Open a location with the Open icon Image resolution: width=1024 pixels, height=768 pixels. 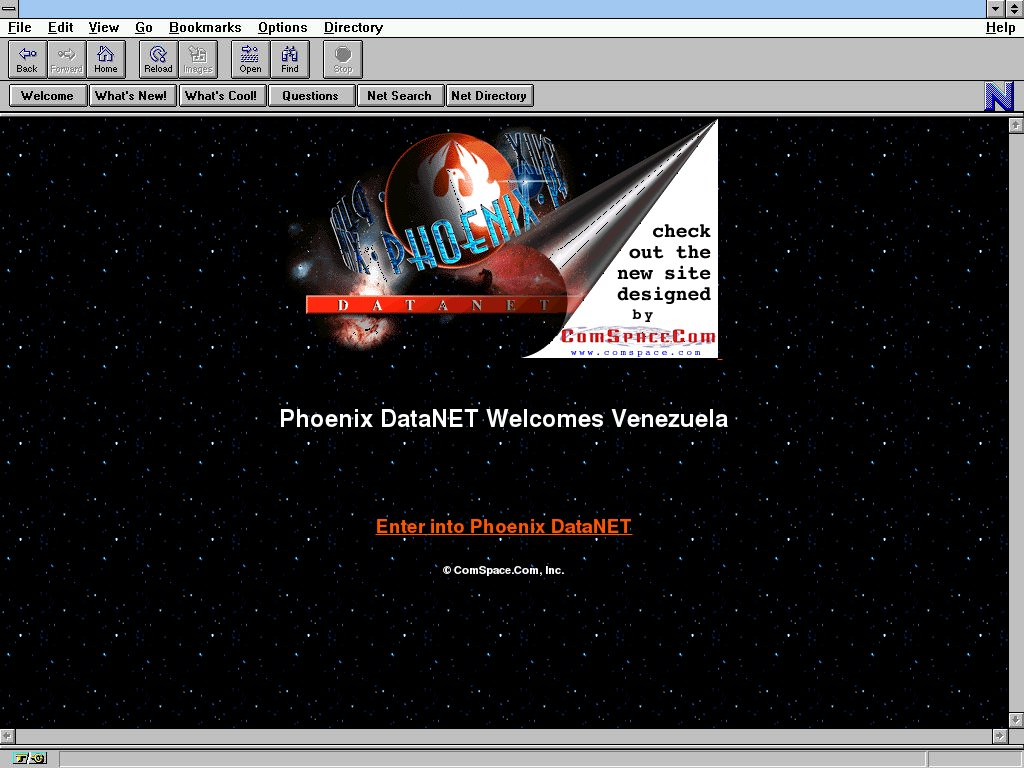[250, 59]
